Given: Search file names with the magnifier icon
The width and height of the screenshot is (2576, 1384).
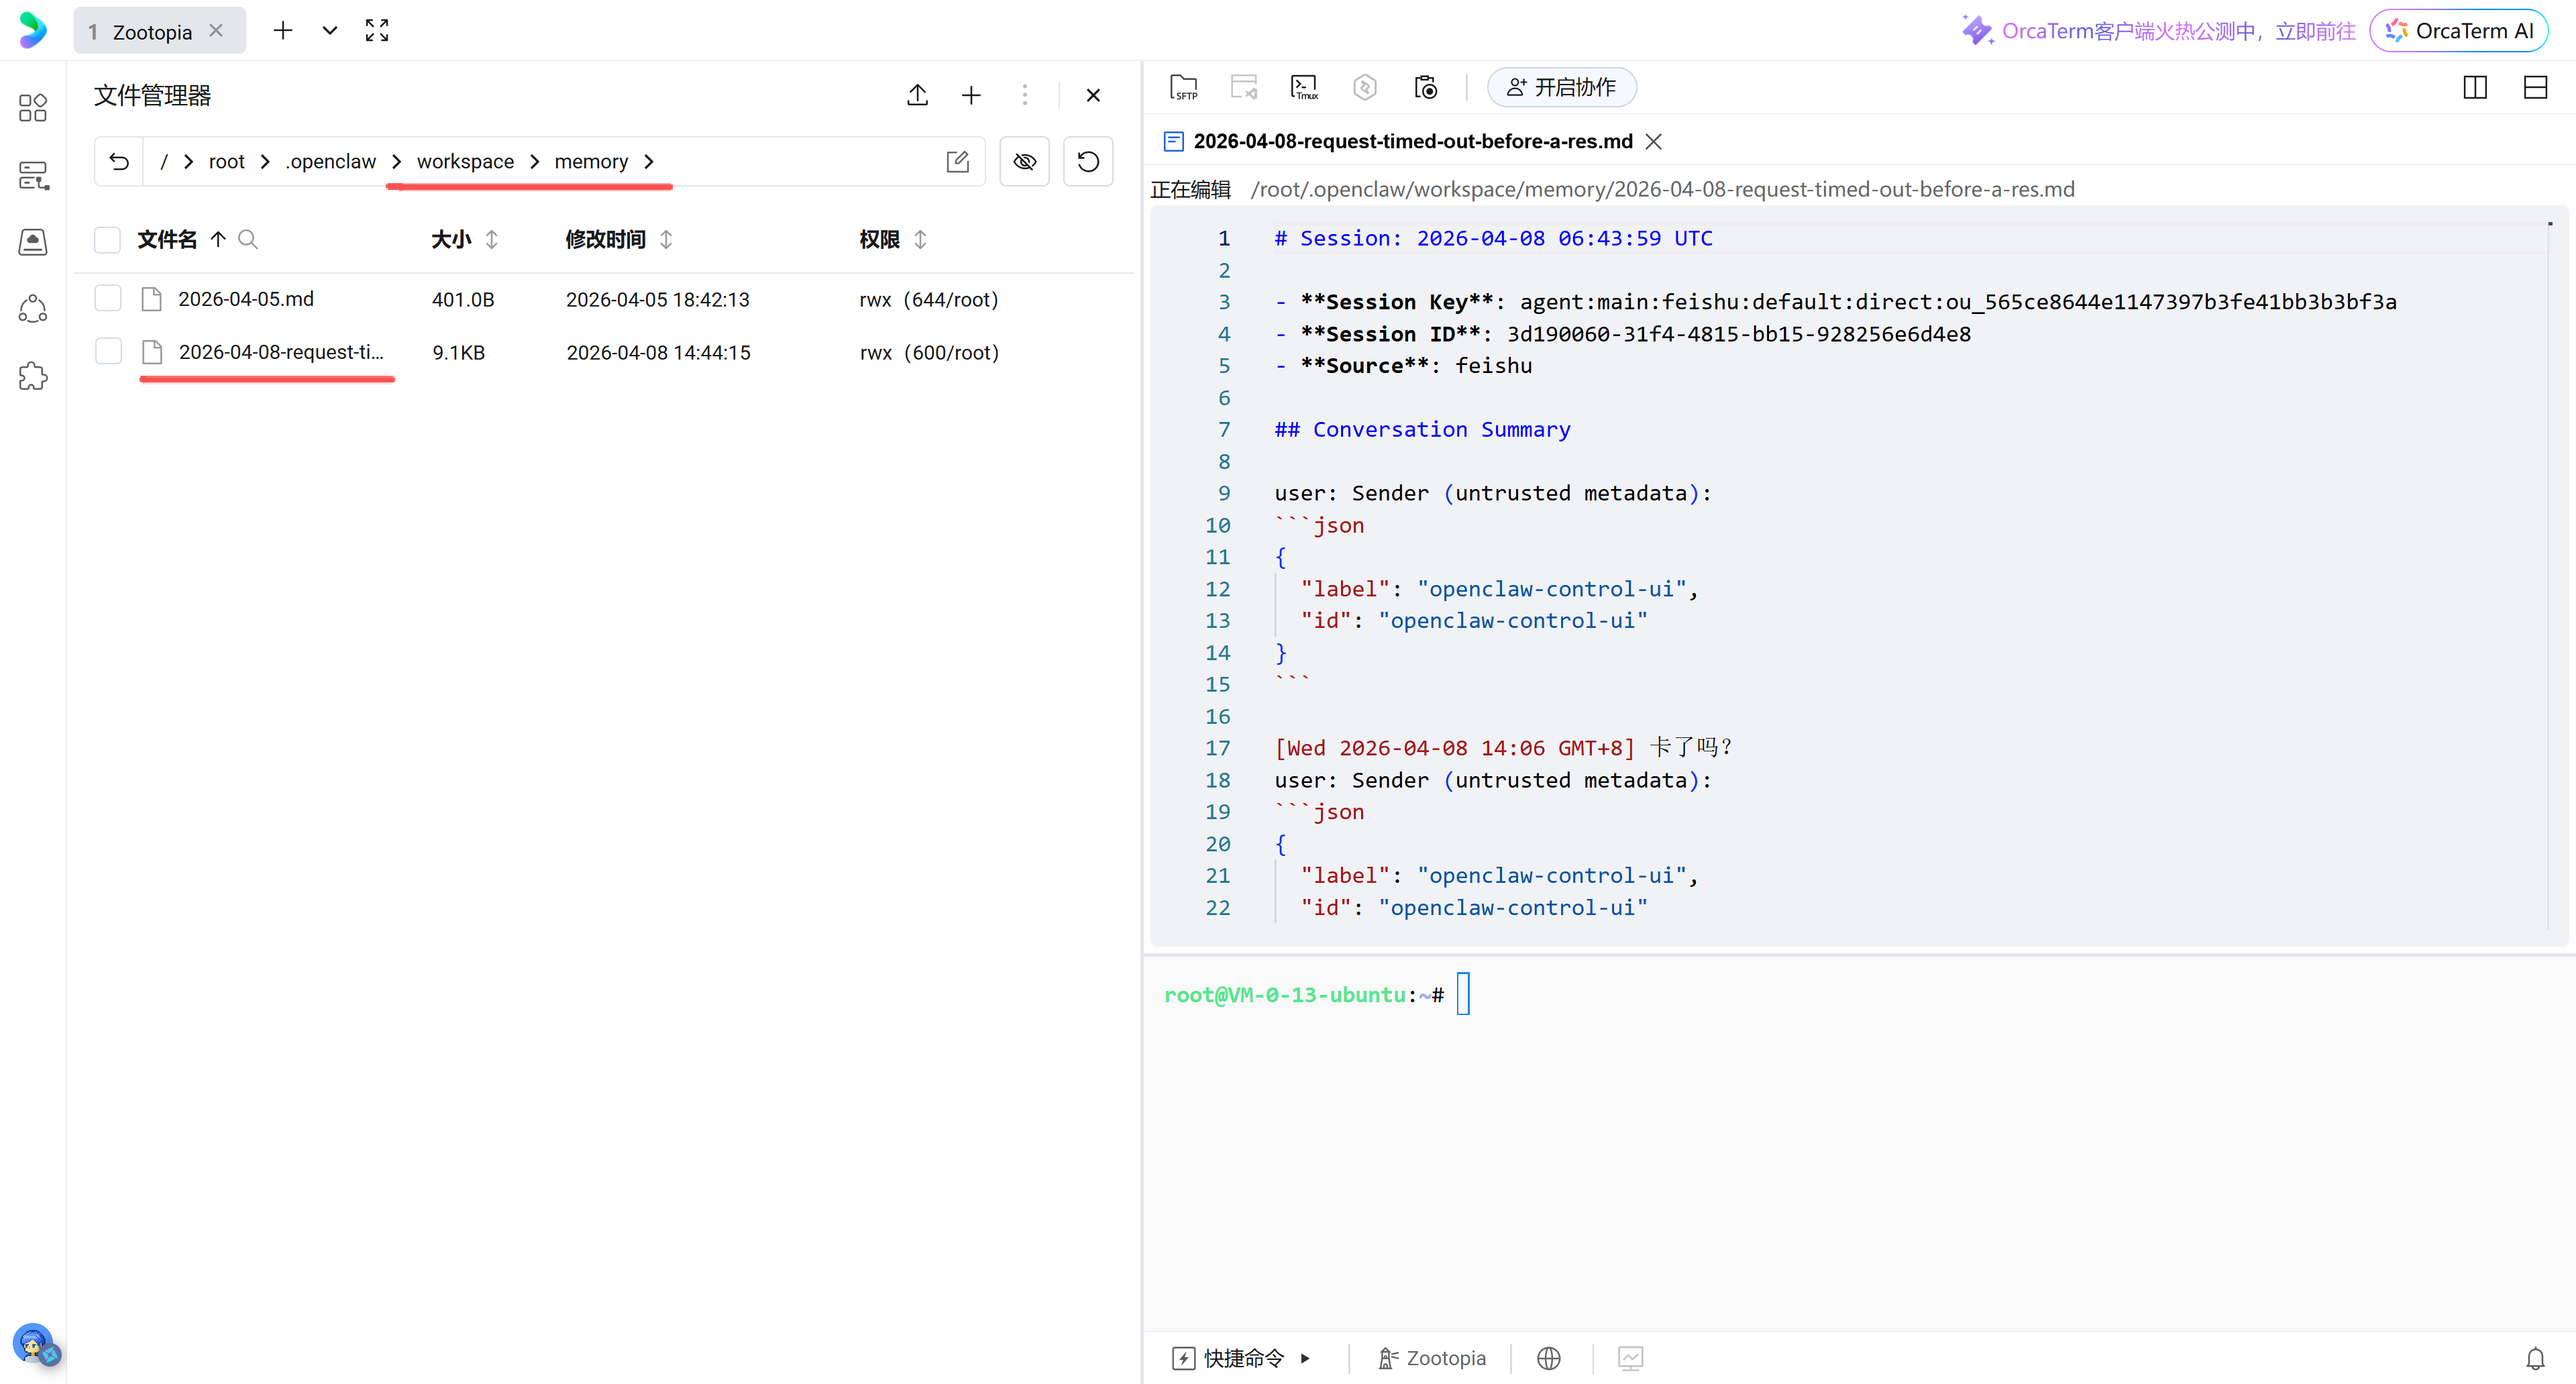Looking at the screenshot, I should coord(248,240).
